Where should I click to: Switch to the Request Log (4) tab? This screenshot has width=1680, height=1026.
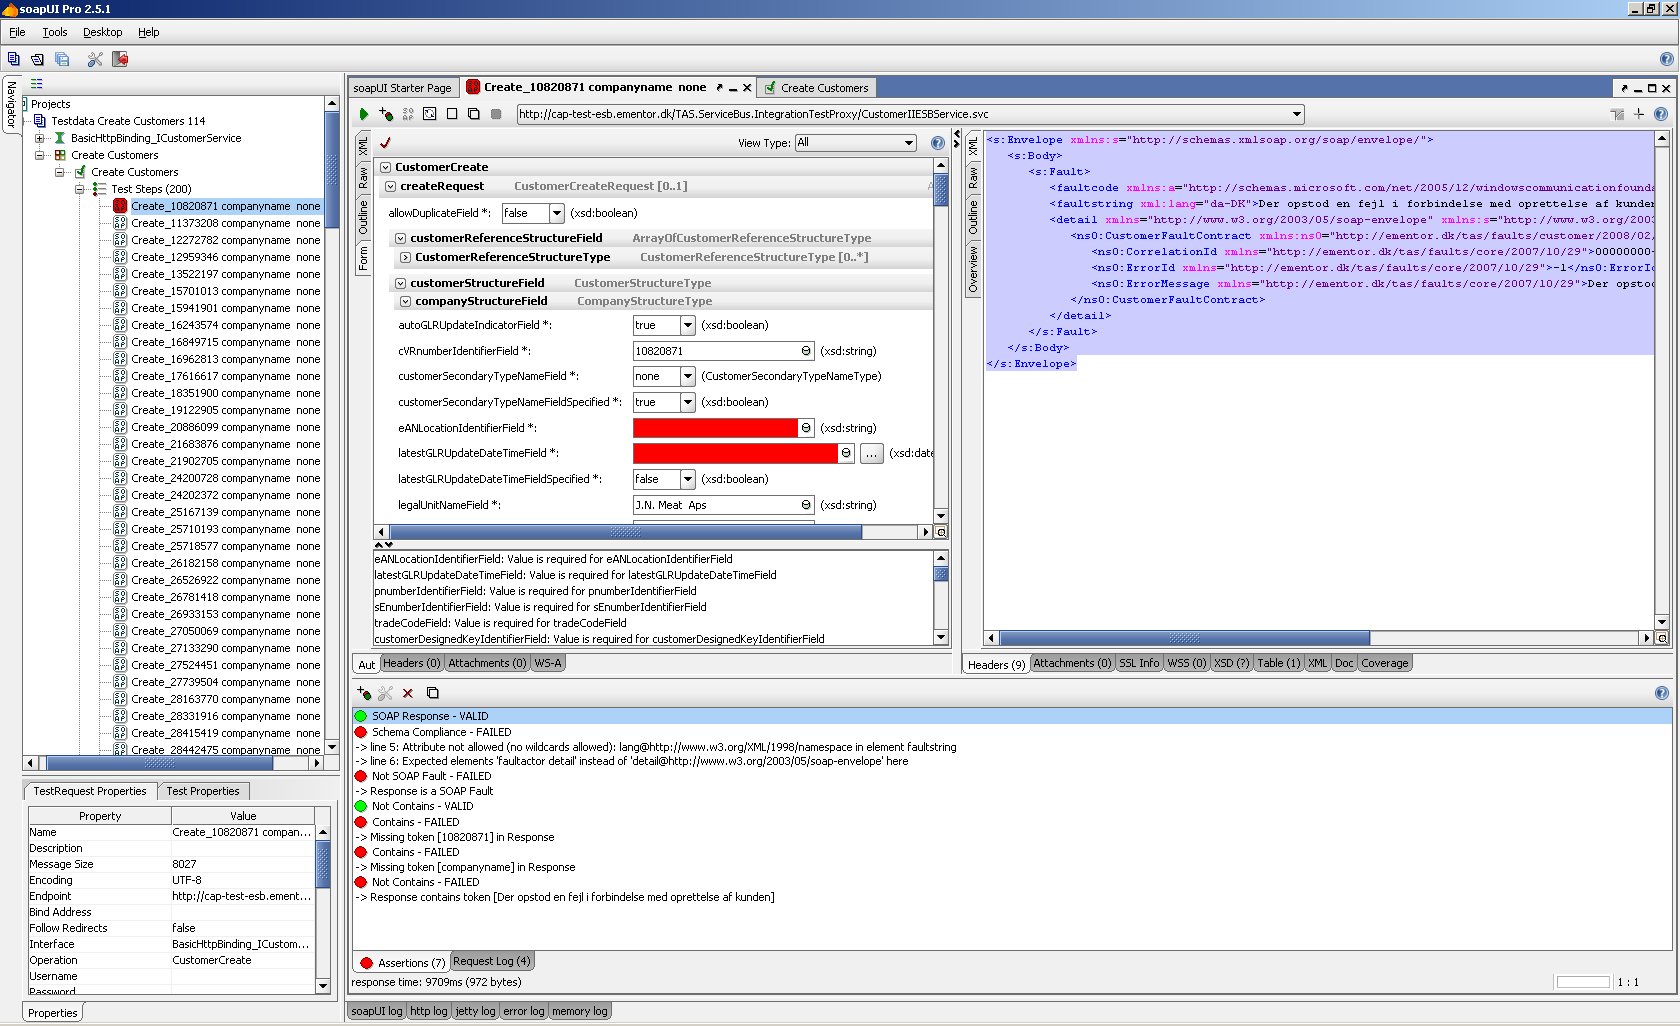tap(491, 961)
